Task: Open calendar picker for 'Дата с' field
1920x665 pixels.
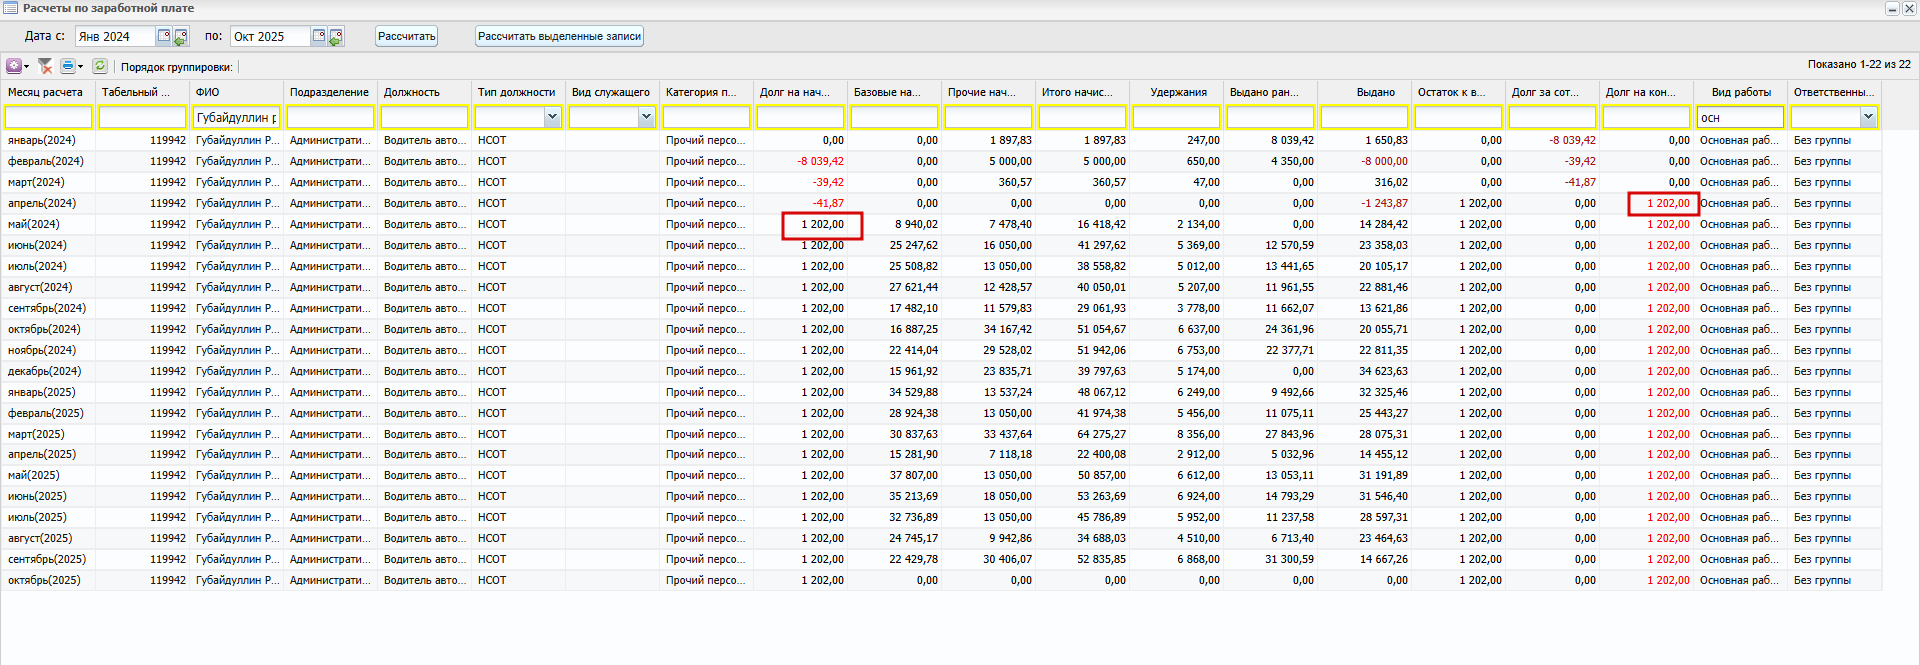Action: (164, 36)
